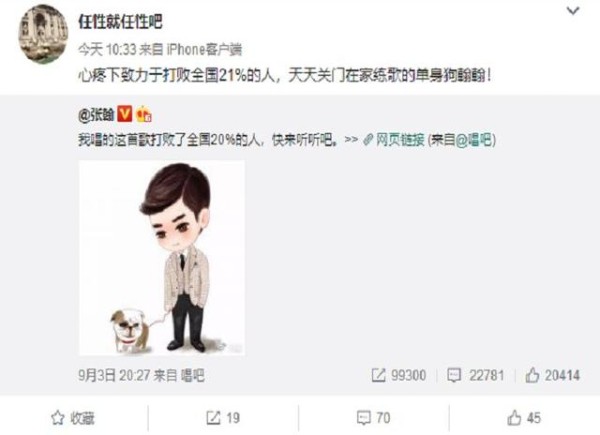Click the comment icon beside 22781

(x=454, y=375)
